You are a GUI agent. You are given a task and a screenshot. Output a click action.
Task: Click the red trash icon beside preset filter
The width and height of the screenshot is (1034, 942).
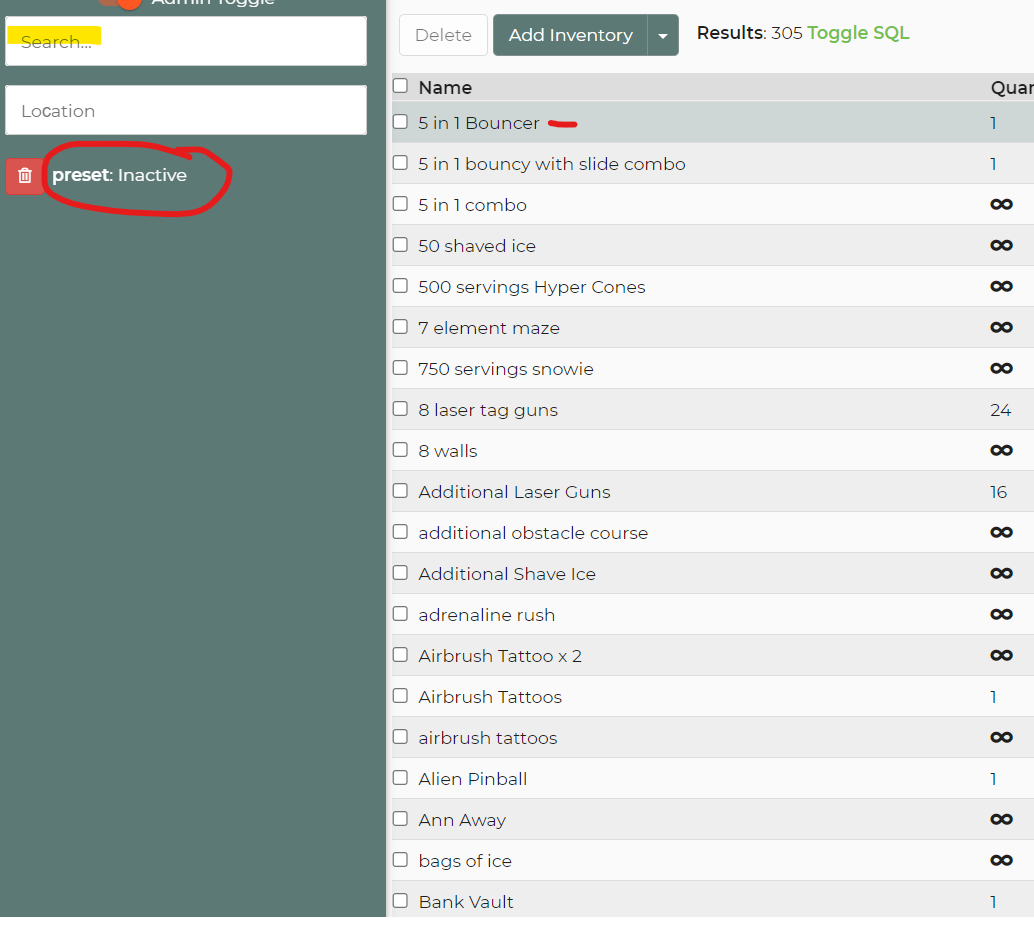pyautogui.click(x=25, y=176)
